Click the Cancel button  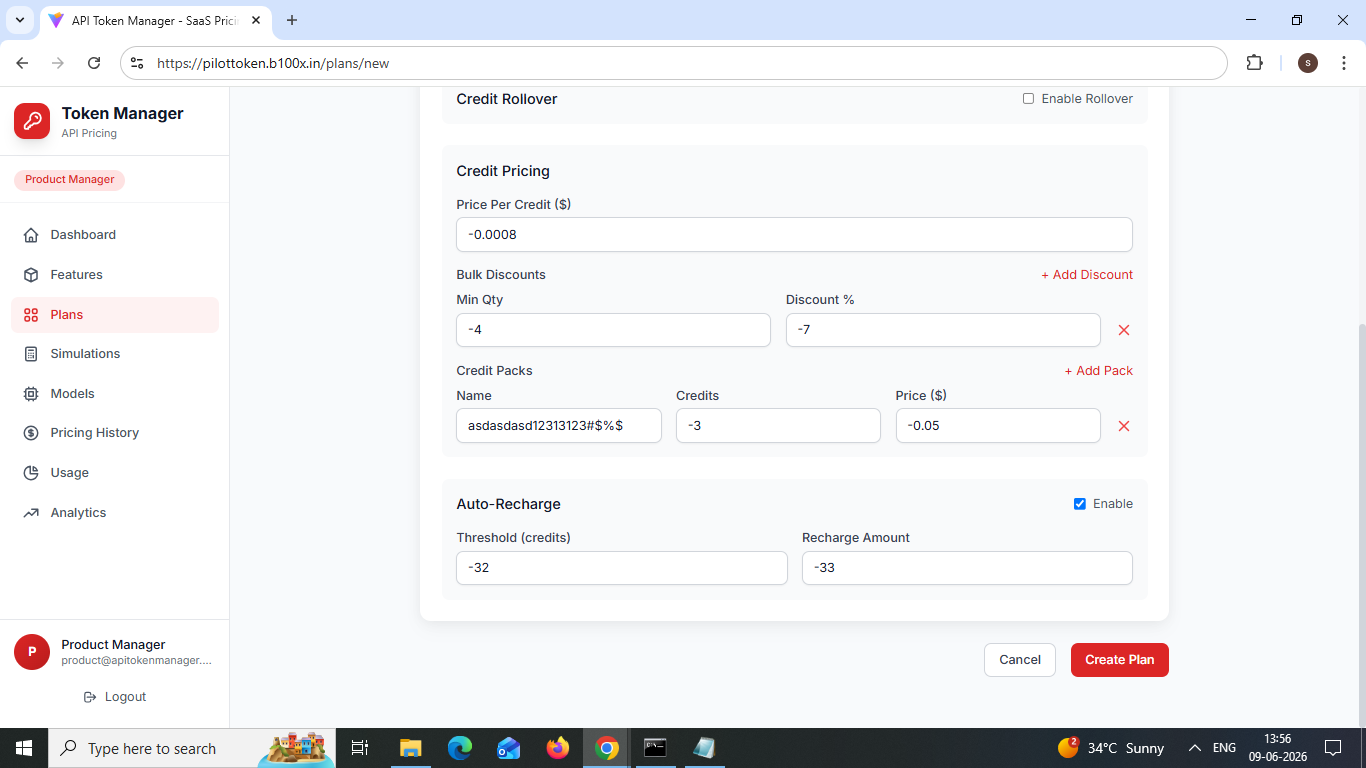click(x=1020, y=660)
